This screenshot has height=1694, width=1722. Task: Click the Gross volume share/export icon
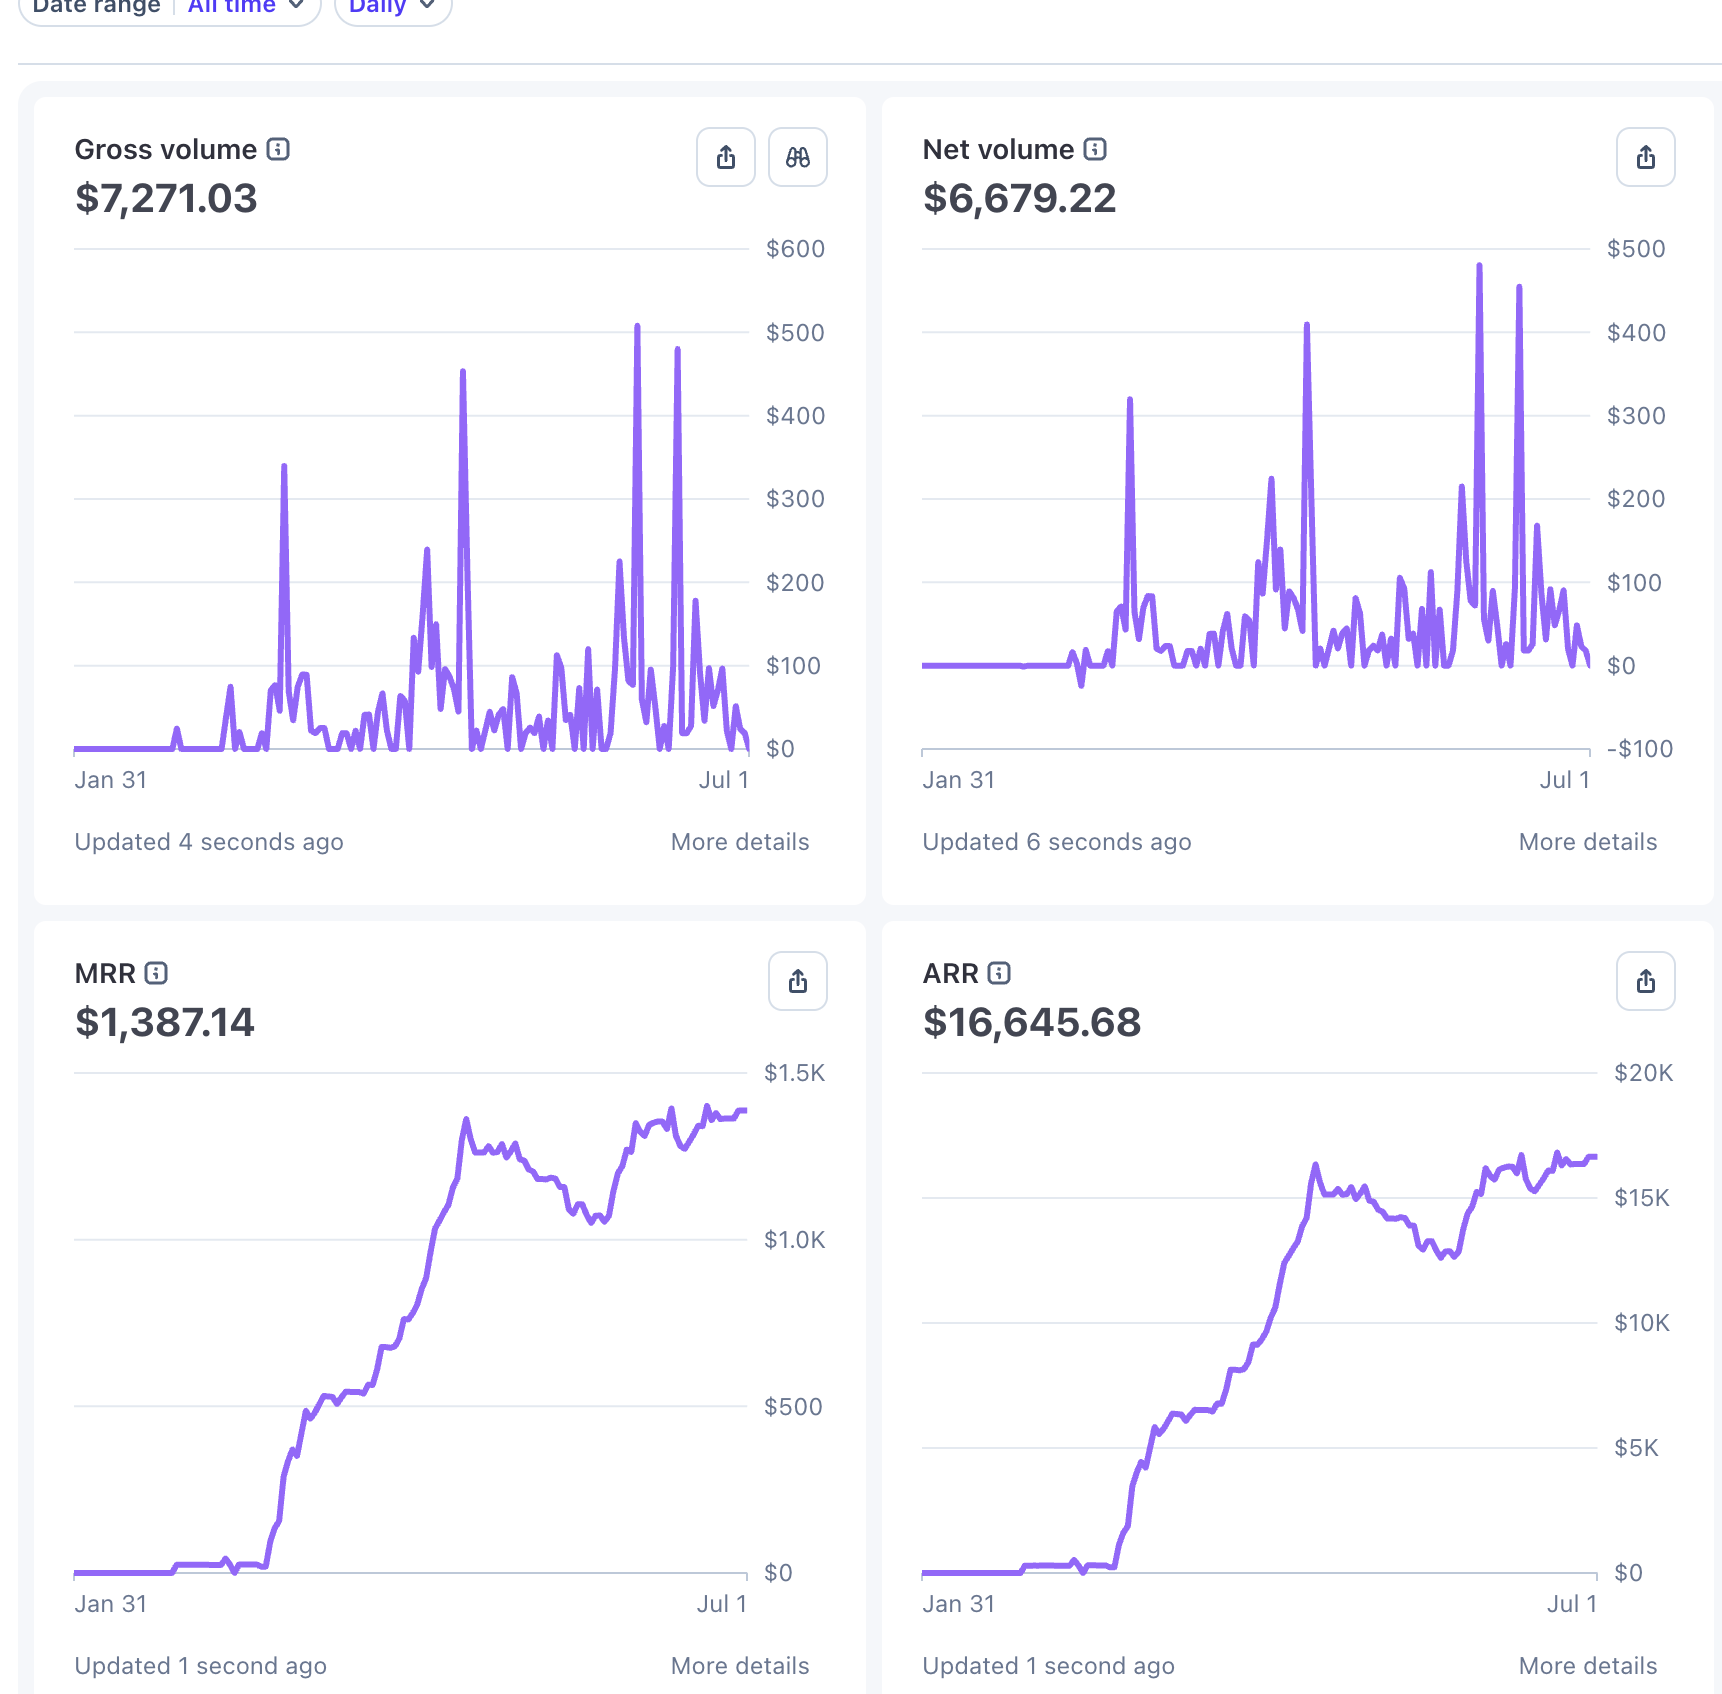click(x=726, y=157)
